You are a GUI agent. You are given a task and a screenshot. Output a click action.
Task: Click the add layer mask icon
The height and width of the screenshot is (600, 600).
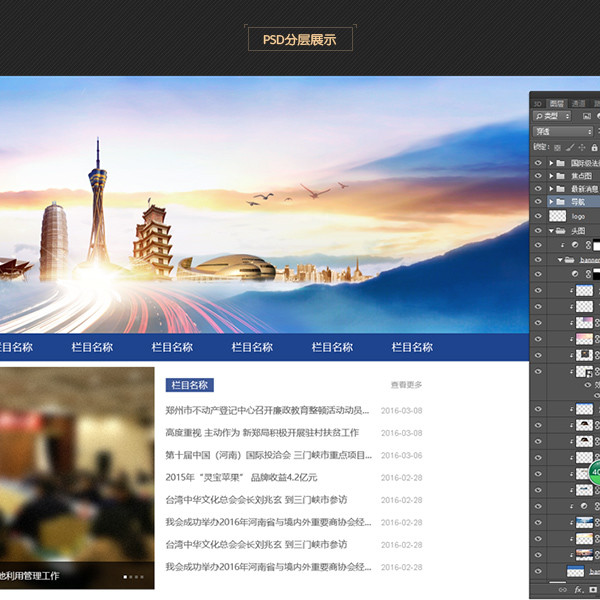(593, 590)
